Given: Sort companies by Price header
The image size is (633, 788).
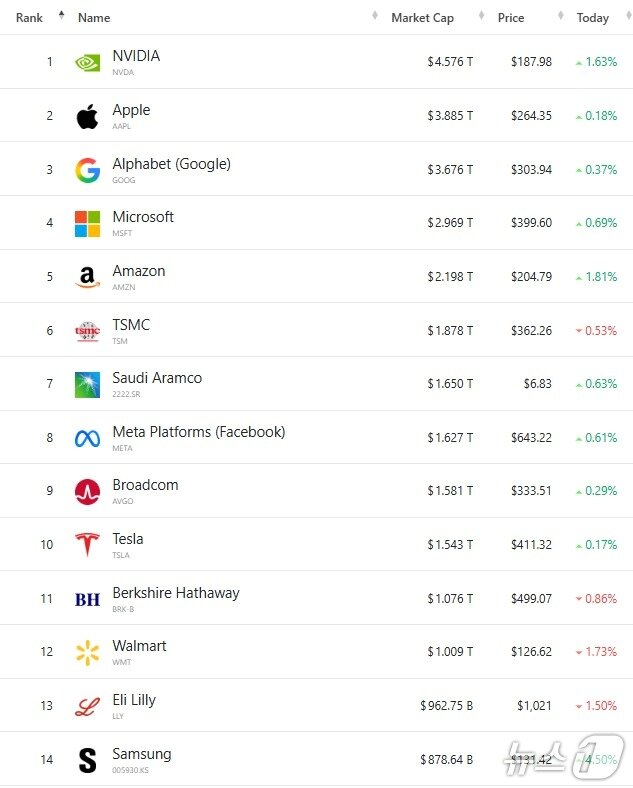Looking at the screenshot, I should (x=511, y=17).
